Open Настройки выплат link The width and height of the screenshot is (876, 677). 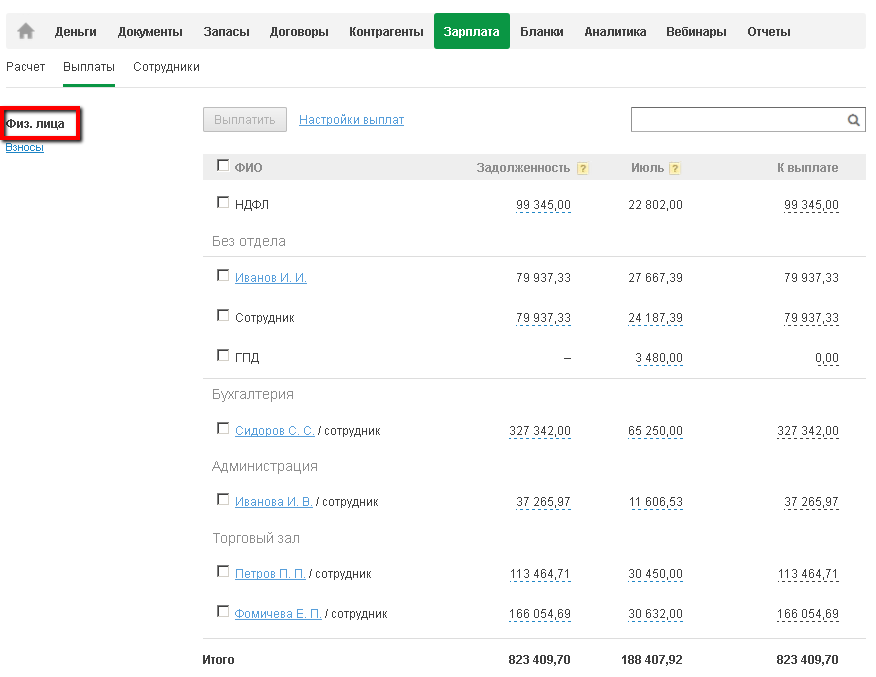351,120
